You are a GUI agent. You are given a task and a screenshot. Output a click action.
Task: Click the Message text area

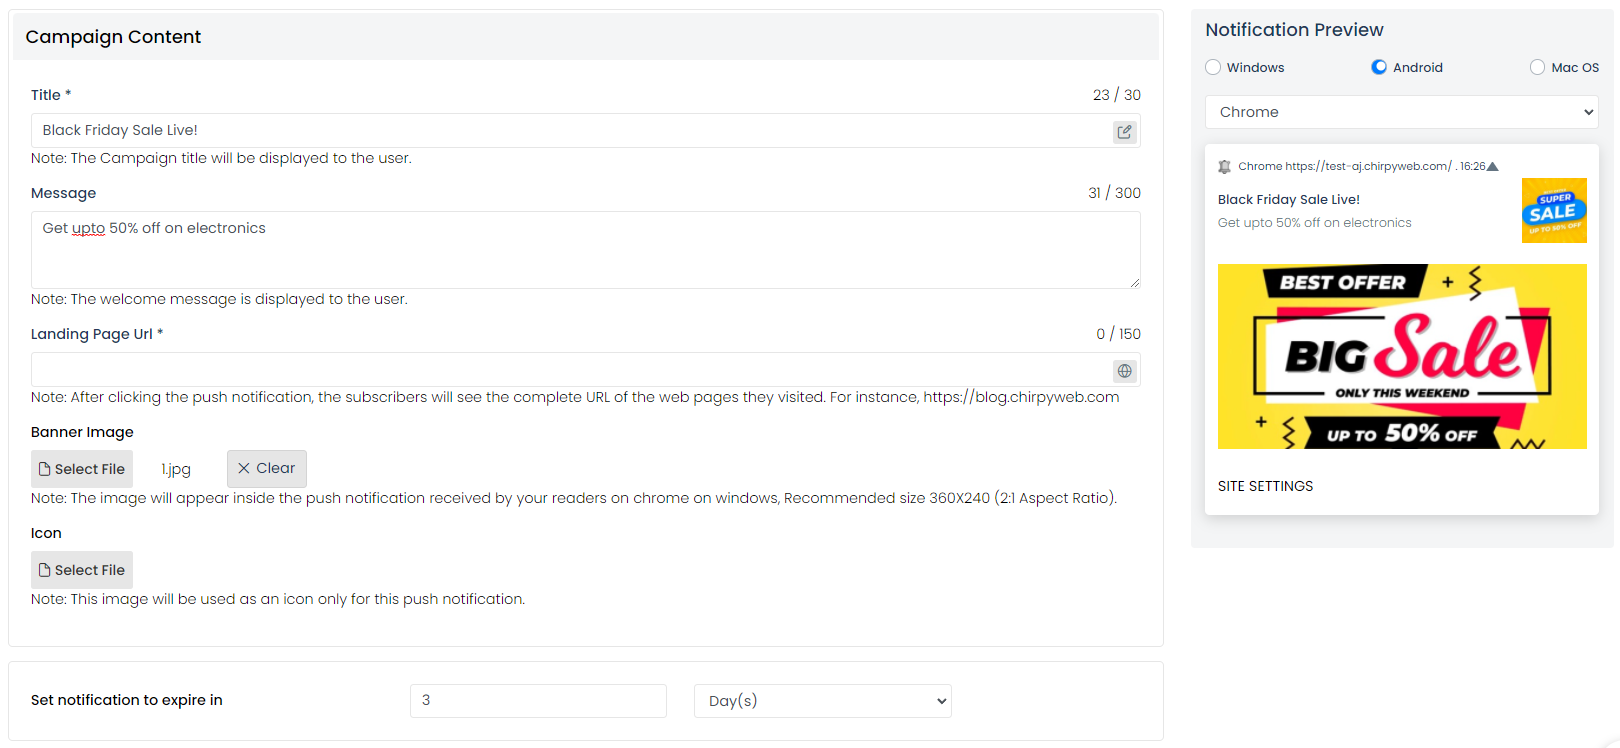pos(586,250)
